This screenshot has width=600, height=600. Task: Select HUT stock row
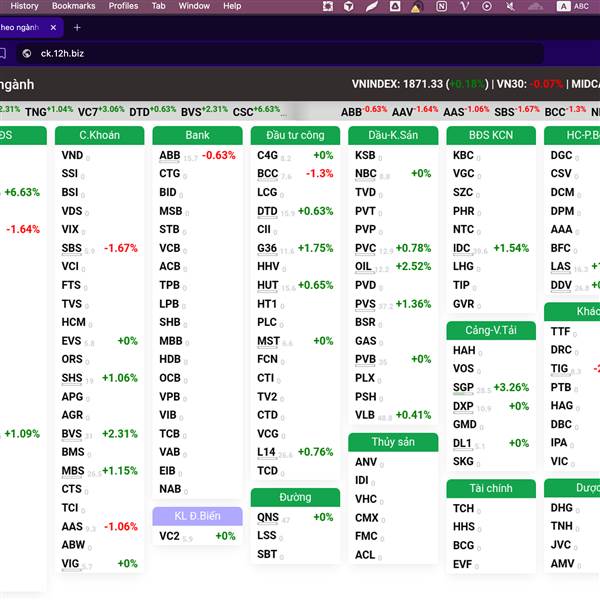(x=295, y=285)
